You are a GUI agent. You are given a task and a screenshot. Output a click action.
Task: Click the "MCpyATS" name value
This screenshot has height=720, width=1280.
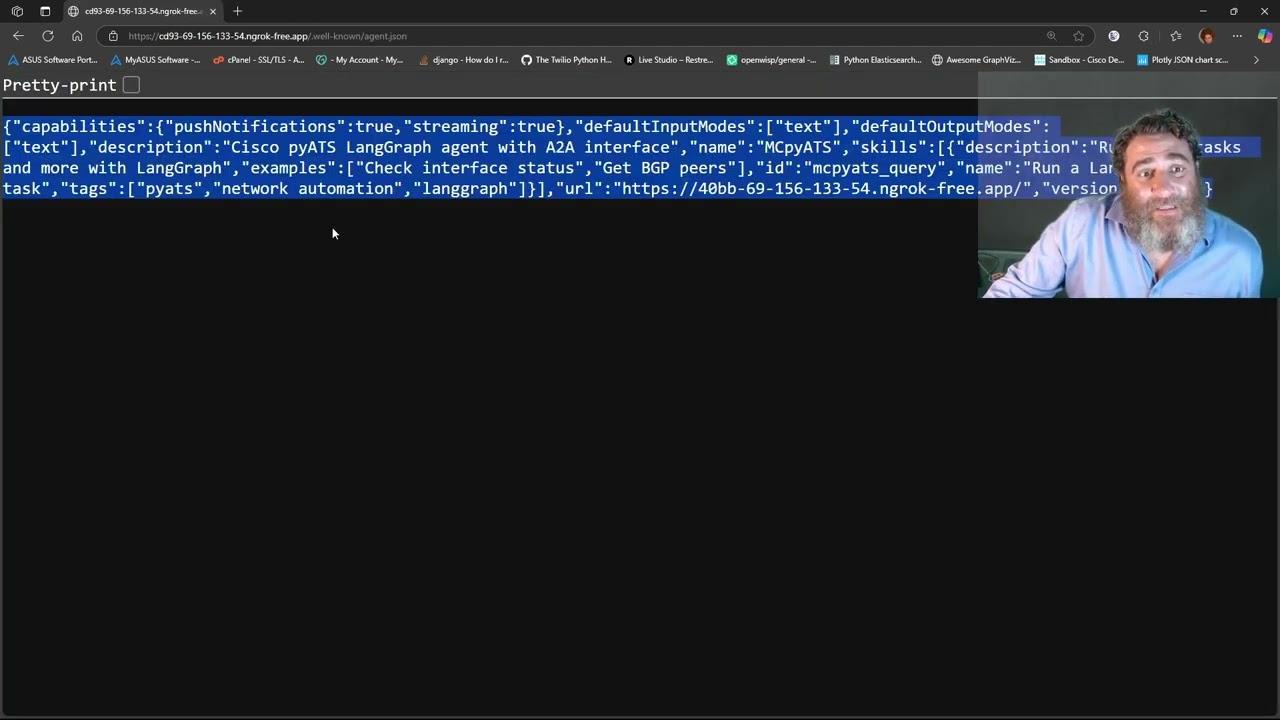(798, 148)
